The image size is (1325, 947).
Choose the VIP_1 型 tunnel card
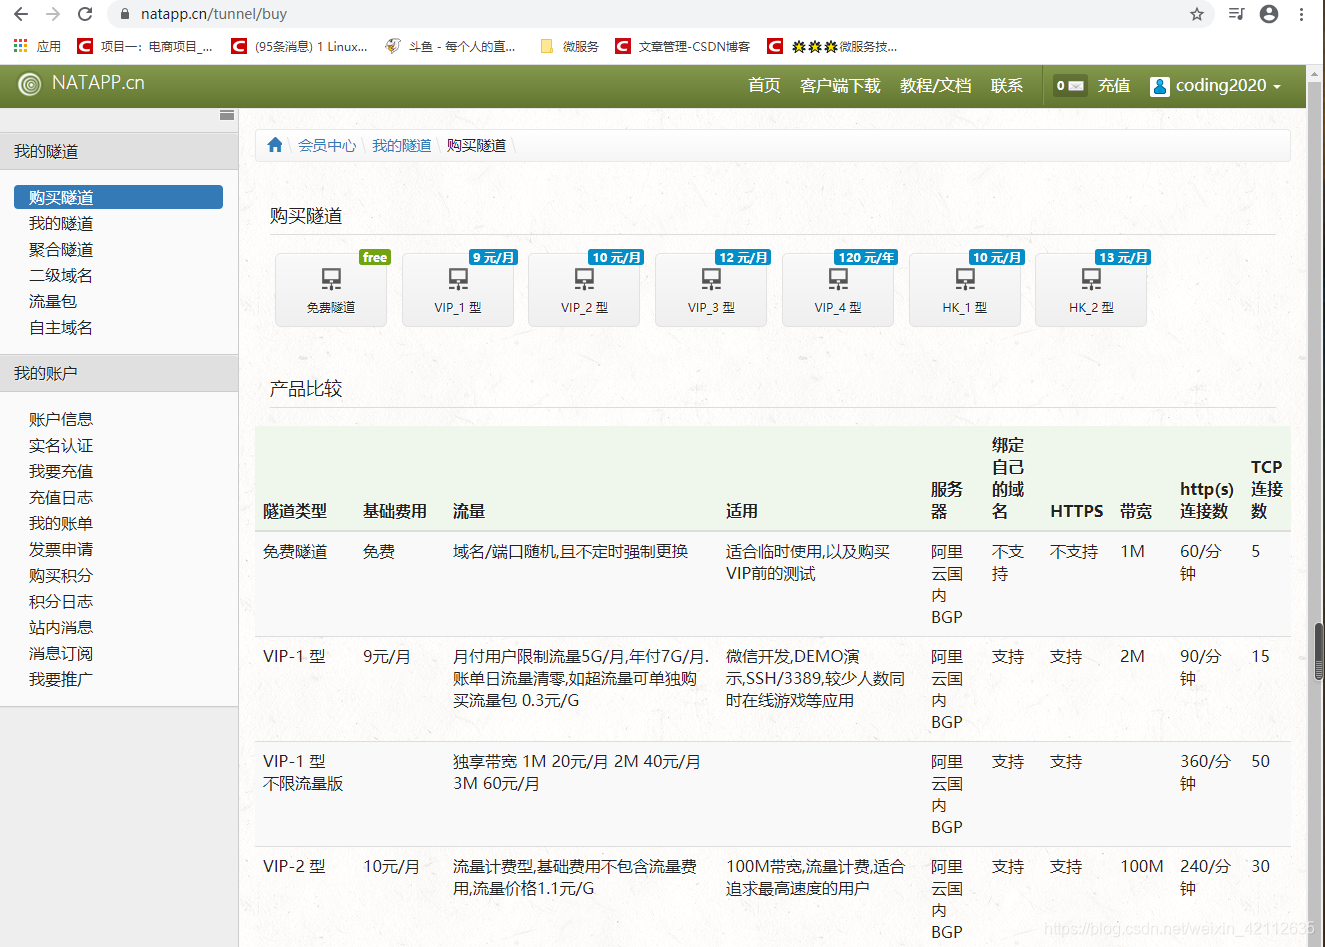coord(458,289)
